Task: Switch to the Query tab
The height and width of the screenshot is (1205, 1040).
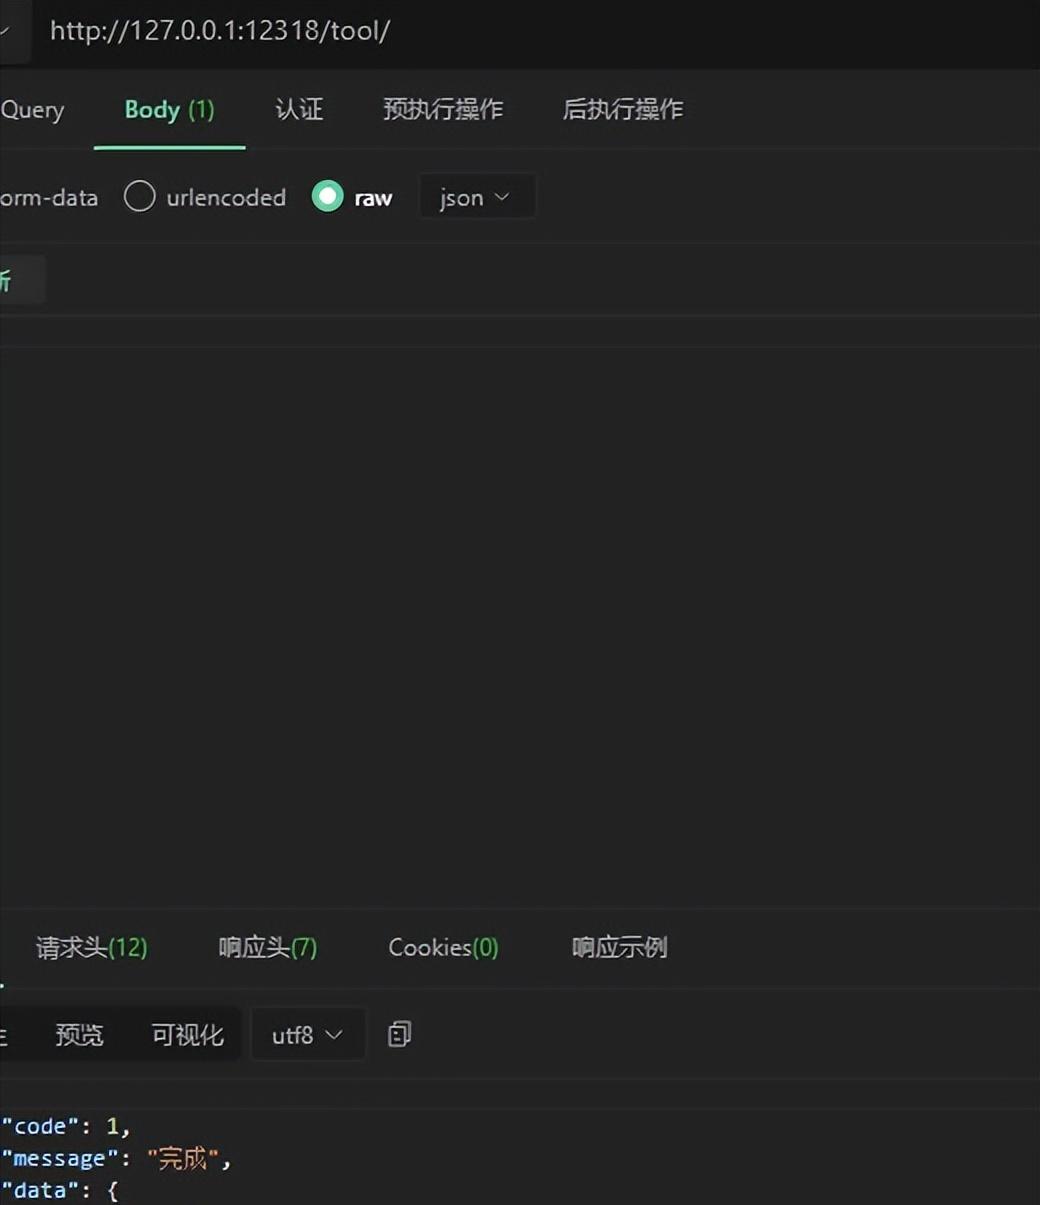Action: (x=32, y=109)
